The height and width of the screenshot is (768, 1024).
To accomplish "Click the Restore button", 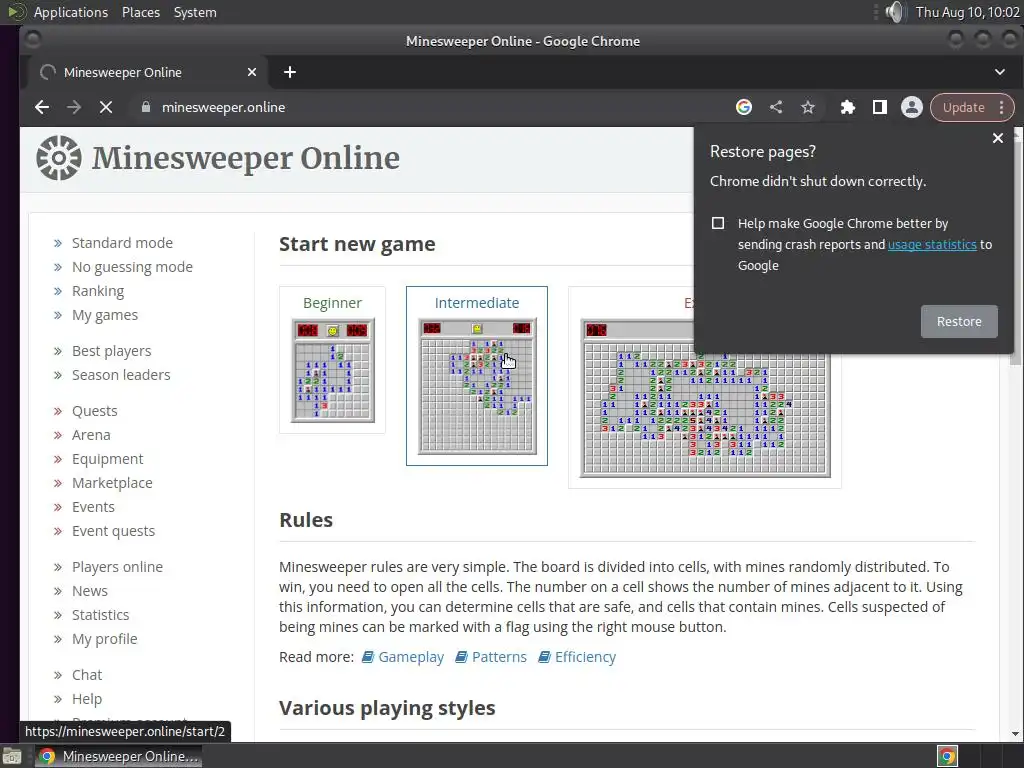I will click(x=959, y=321).
